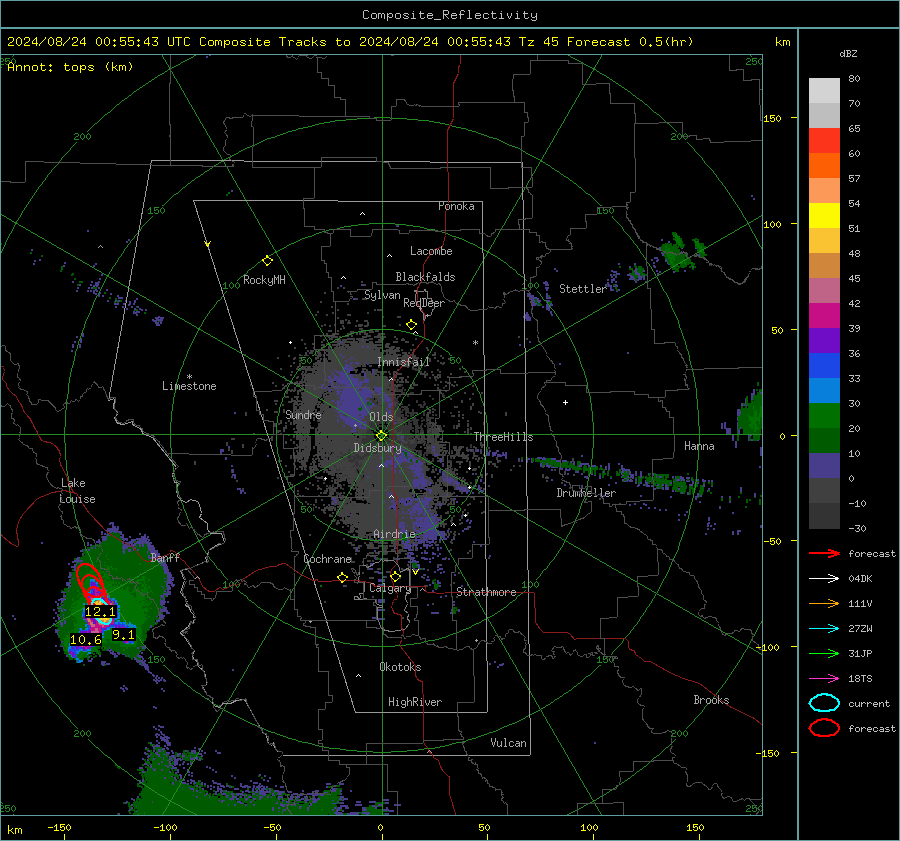
Task: Click the Stettler label
Action: click(583, 289)
